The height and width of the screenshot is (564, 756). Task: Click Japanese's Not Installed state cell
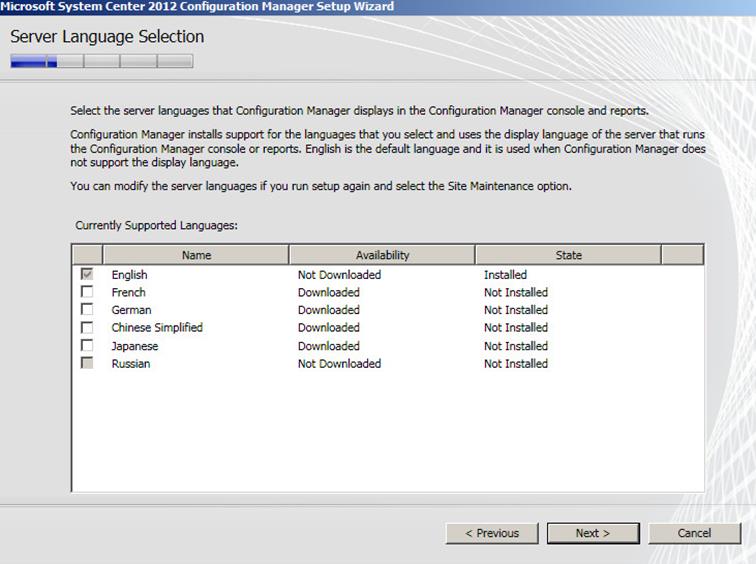click(x=516, y=346)
